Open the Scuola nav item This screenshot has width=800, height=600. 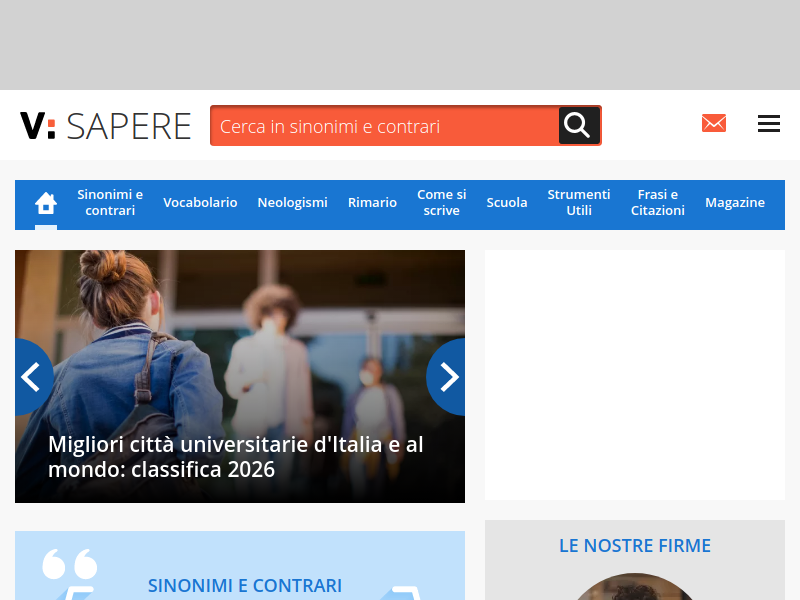point(507,203)
